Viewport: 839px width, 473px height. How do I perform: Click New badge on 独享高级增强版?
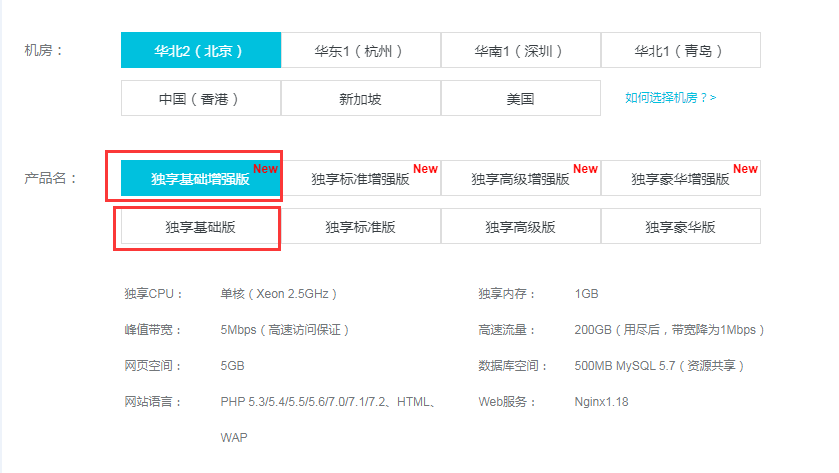tap(585, 169)
